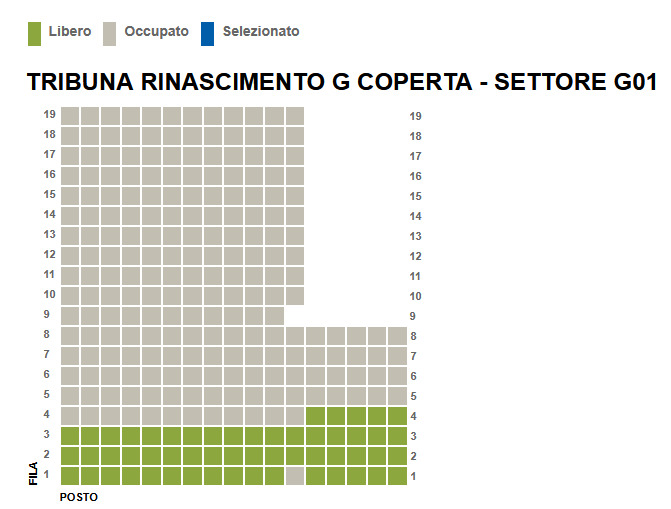Click the leftmost occupied seat in row 19
Screen dimensions: 671x509
[70, 116]
